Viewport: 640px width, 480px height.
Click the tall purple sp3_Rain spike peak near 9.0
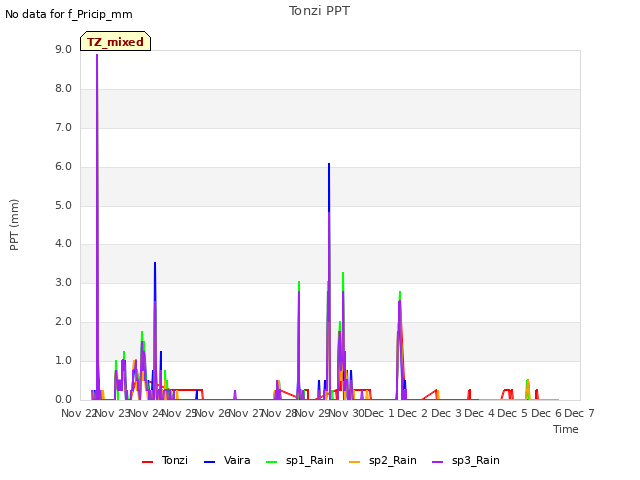point(97,55)
